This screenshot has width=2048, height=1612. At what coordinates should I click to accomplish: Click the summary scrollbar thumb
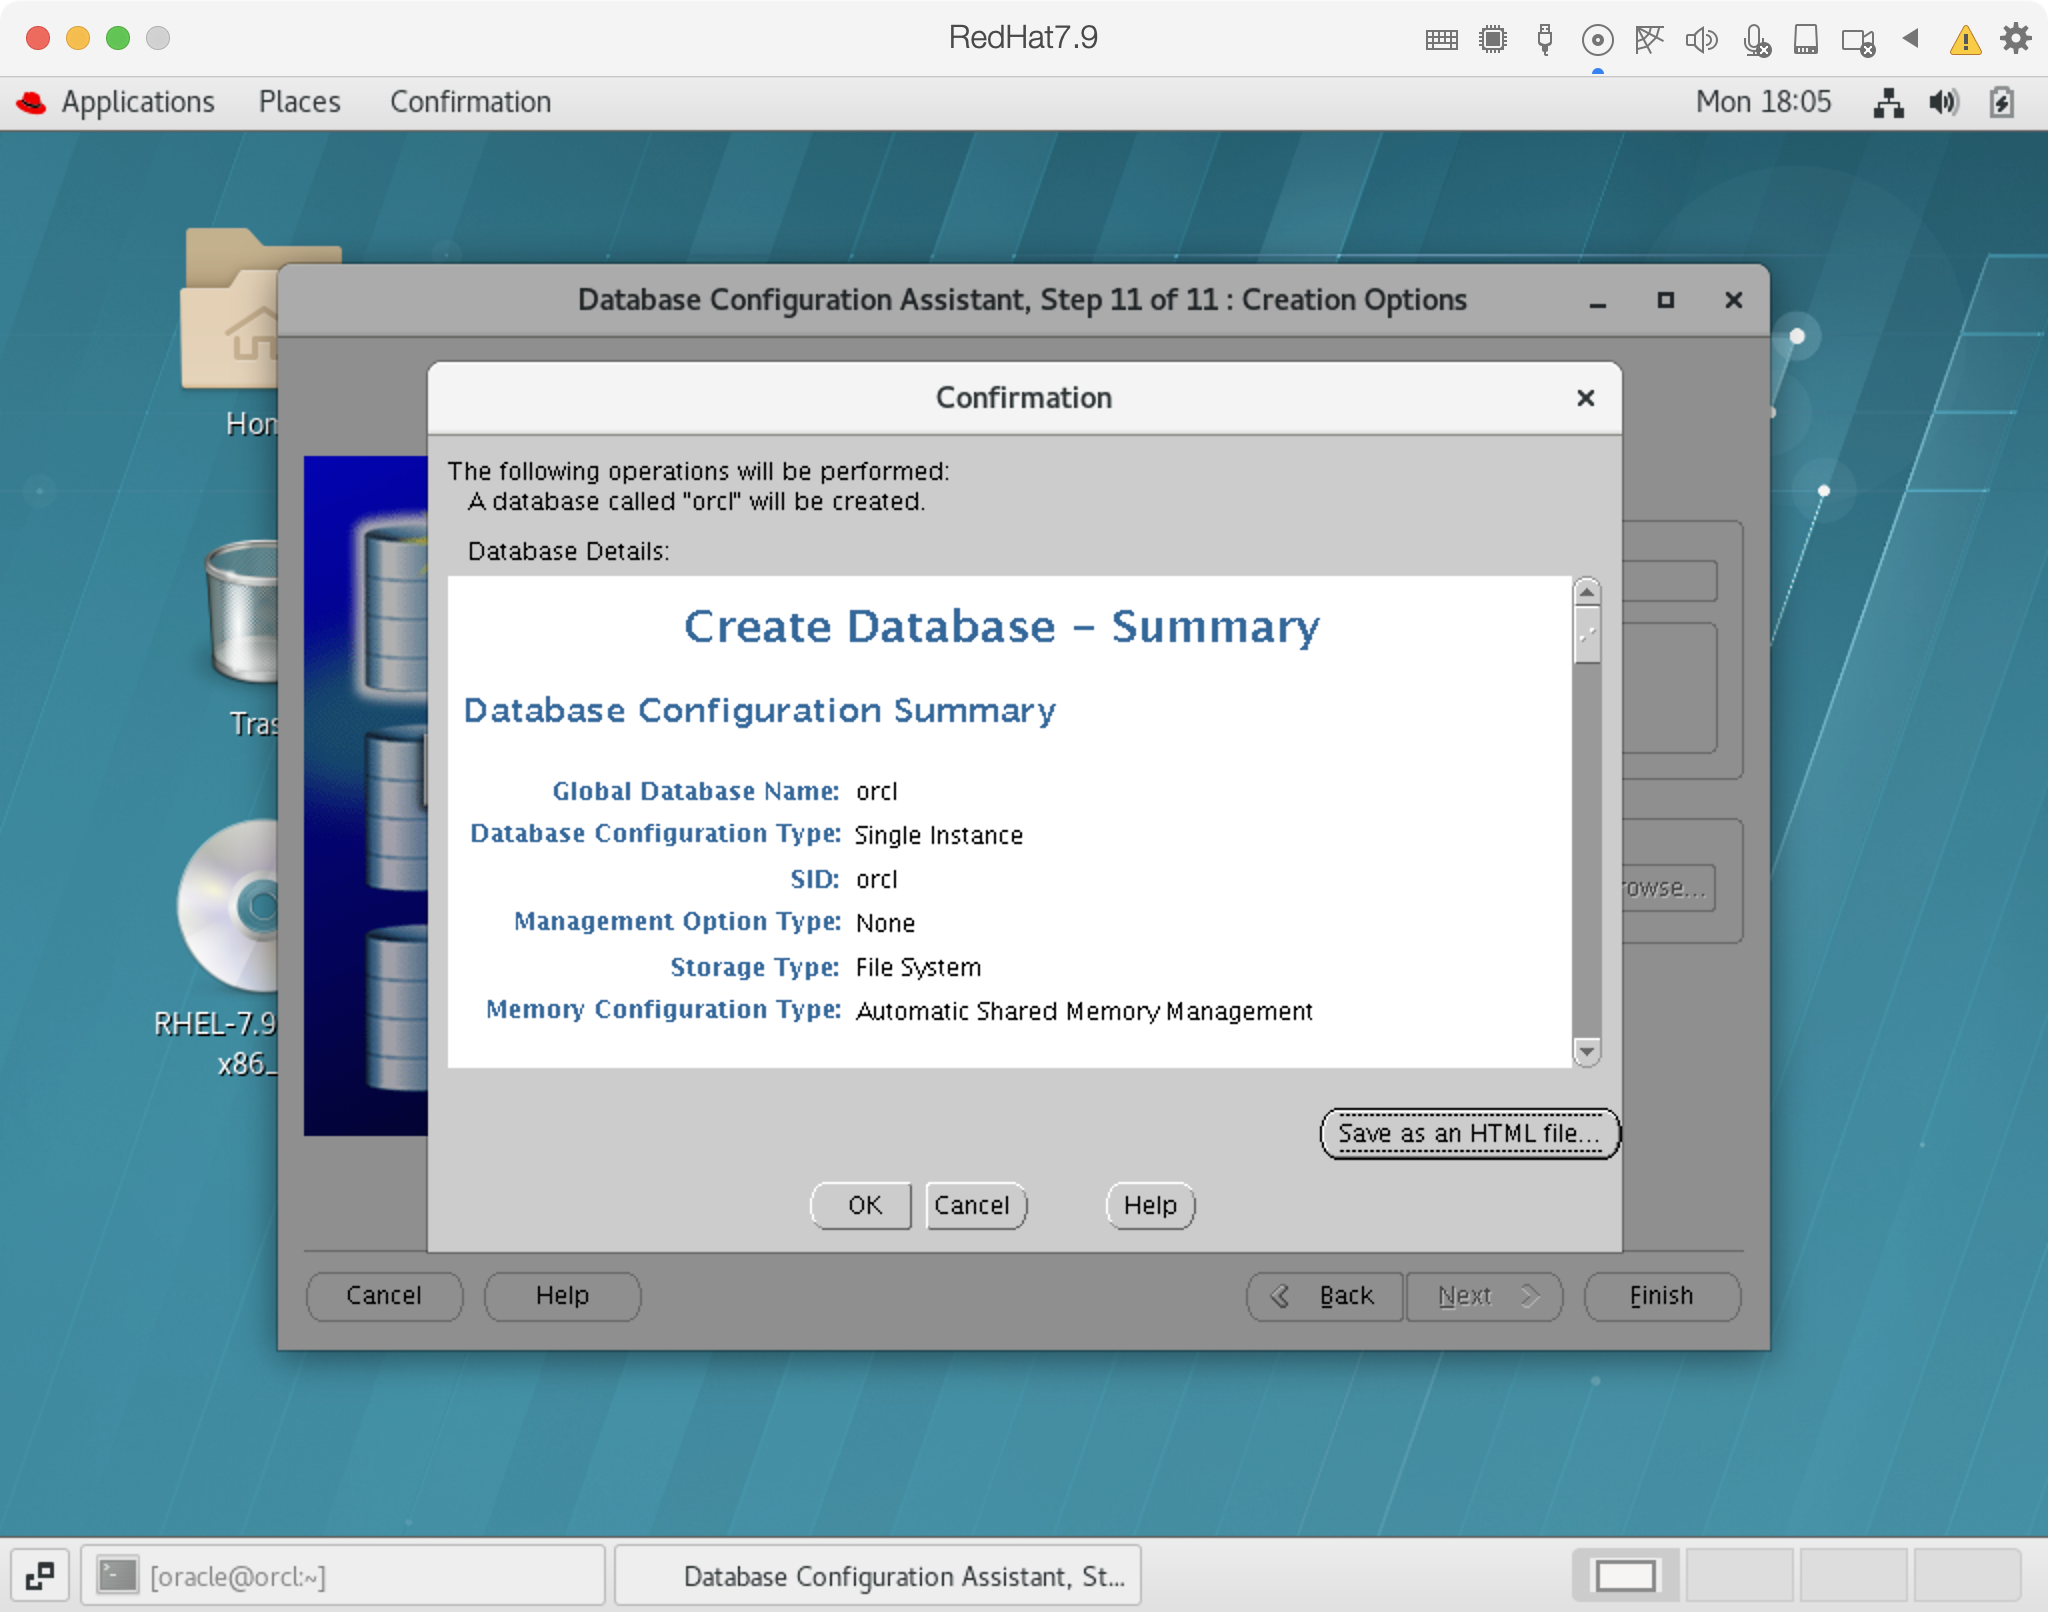coord(1586,635)
